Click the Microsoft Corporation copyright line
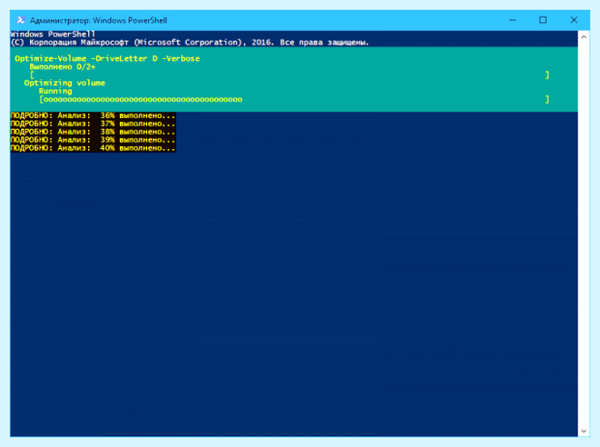The image size is (600, 447). tap(189, 42)
